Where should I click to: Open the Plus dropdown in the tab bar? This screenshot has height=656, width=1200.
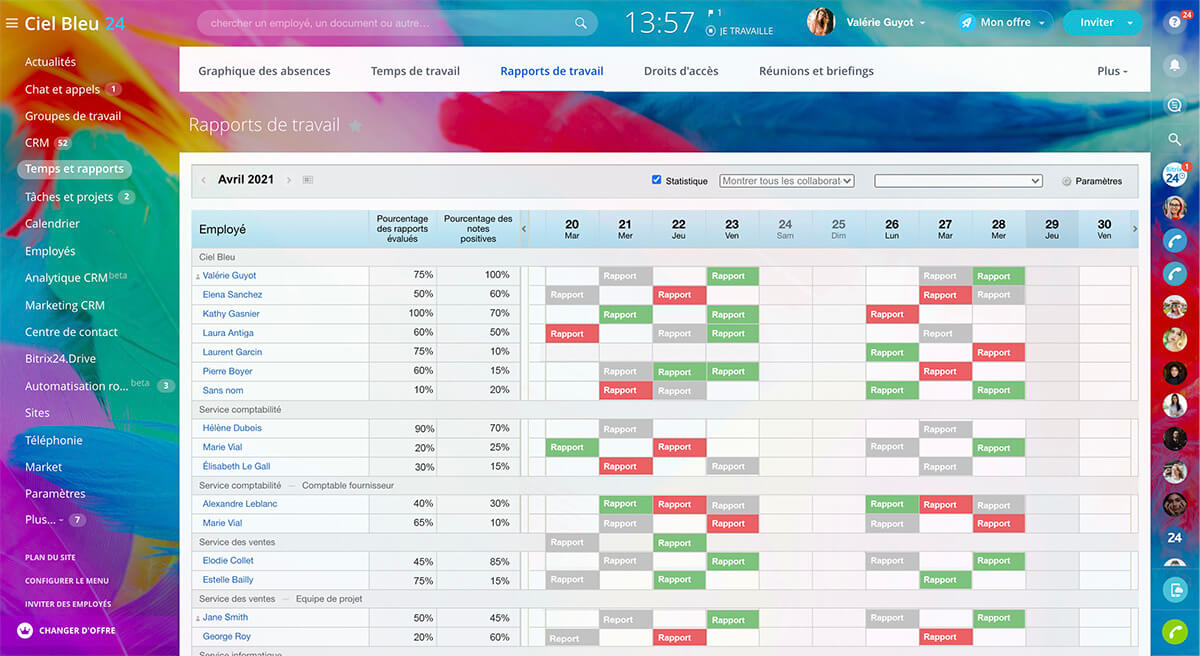[x=1112, y=71]
